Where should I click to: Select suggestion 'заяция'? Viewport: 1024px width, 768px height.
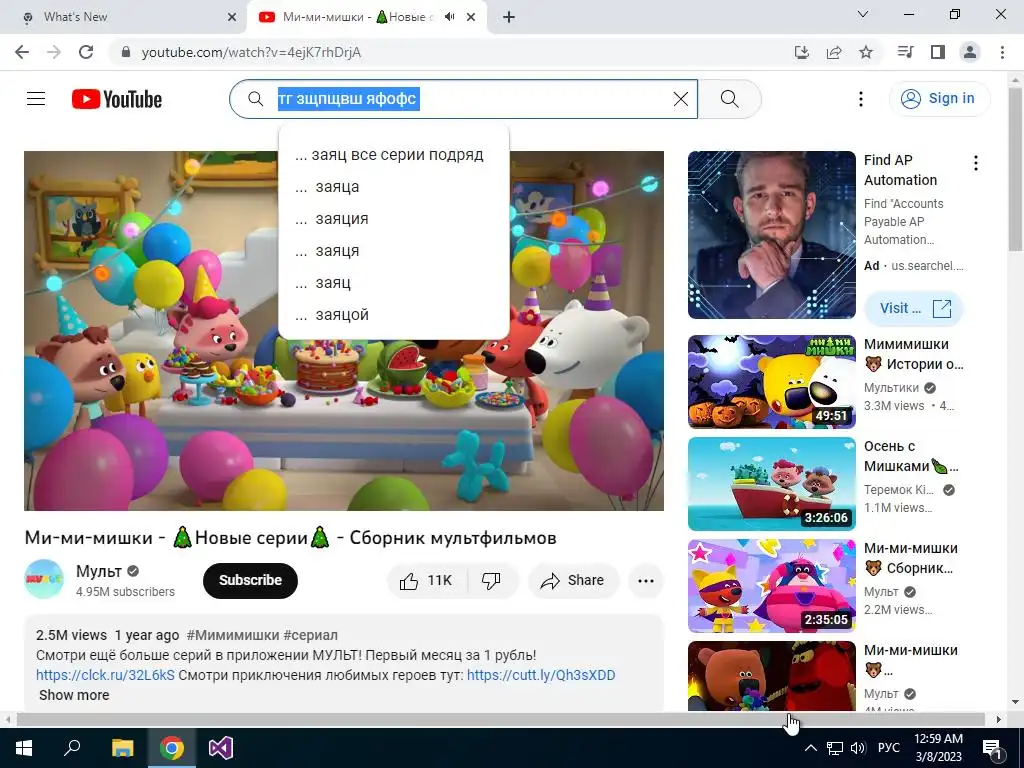tap(394, 219)
